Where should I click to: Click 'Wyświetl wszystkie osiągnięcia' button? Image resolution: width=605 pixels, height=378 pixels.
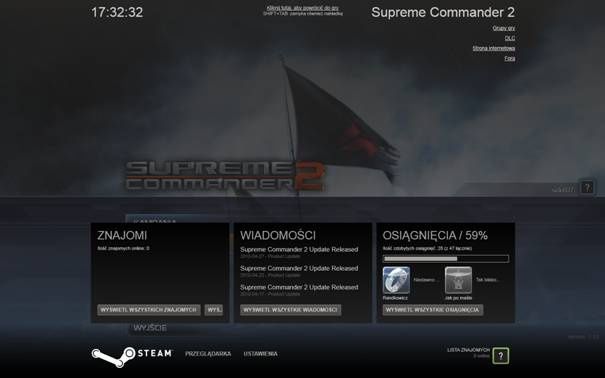pyautogui.click(x=433, y=310)
